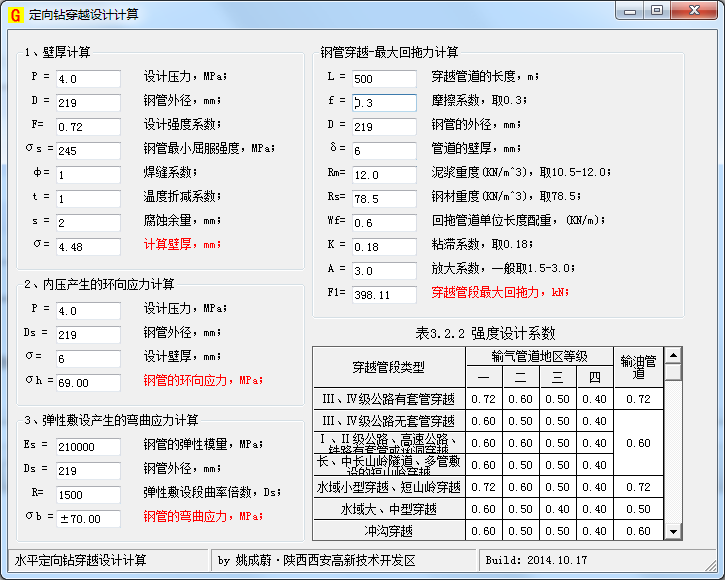Close the directional drilling calculation window
725x580 pixels.
(696, 10)
